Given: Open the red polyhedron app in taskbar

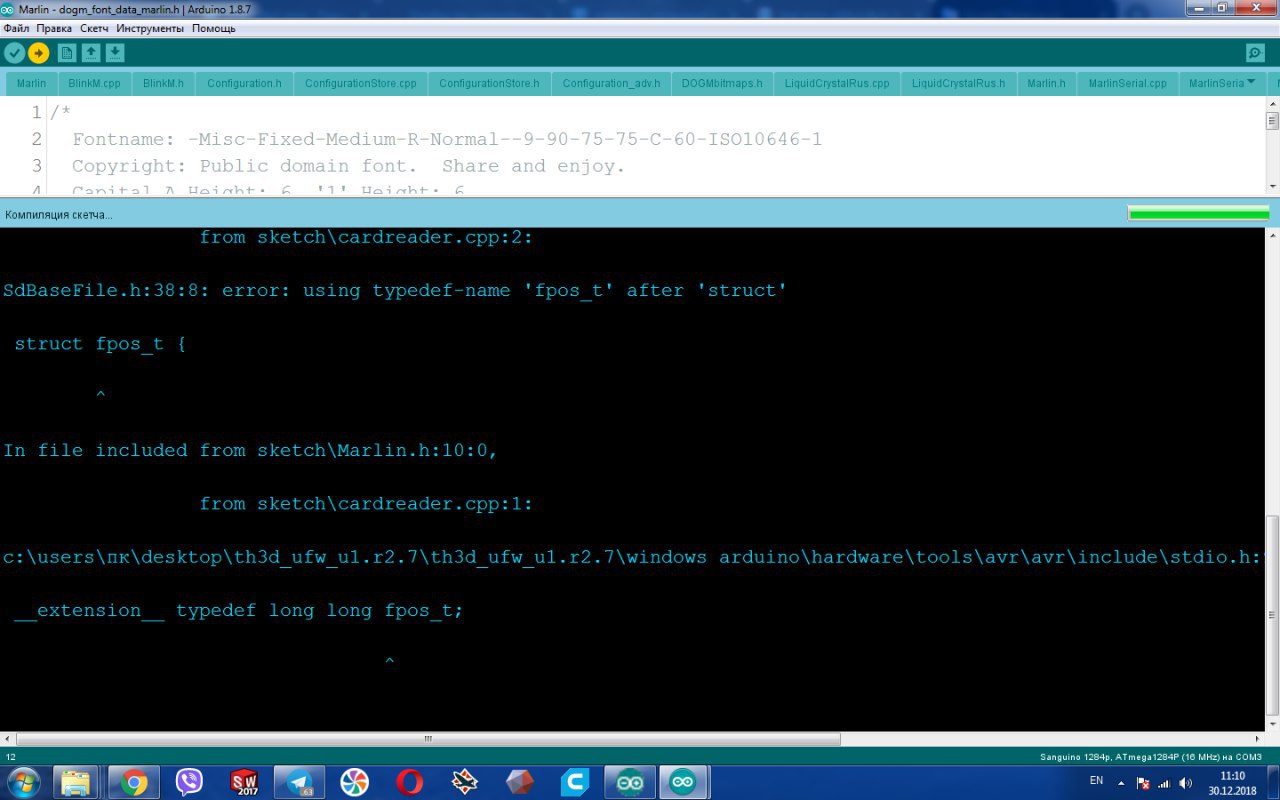Looking at the screenshot, I should tap(519, 782).
